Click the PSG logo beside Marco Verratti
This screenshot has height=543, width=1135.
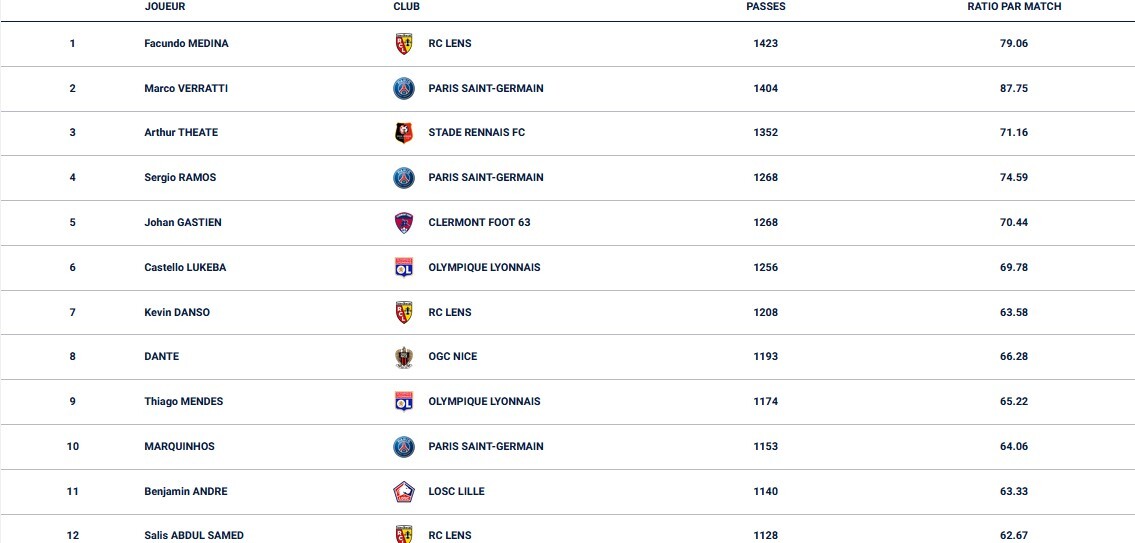click(404, 88)
